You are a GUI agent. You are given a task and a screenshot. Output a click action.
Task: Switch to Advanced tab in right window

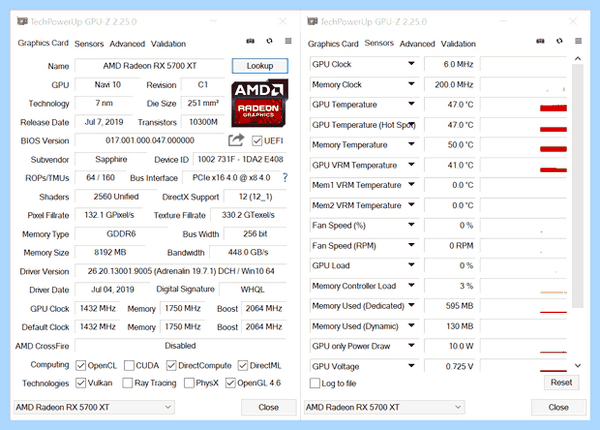[x=417, y=44]
